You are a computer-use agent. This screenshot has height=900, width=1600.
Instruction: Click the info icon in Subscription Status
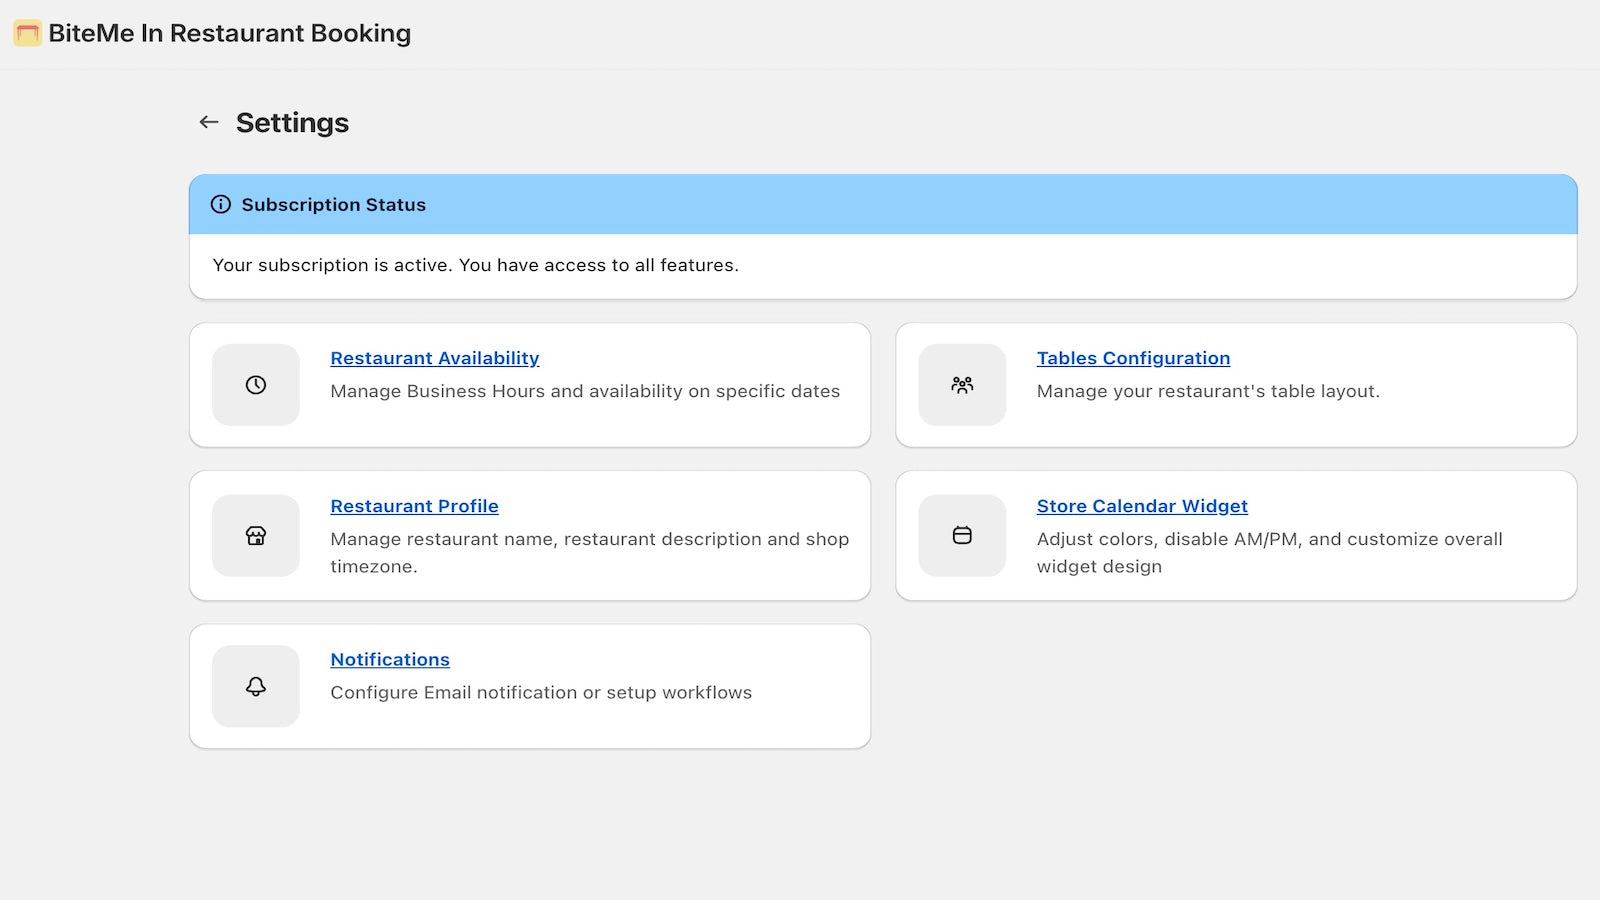click(221, 204)
